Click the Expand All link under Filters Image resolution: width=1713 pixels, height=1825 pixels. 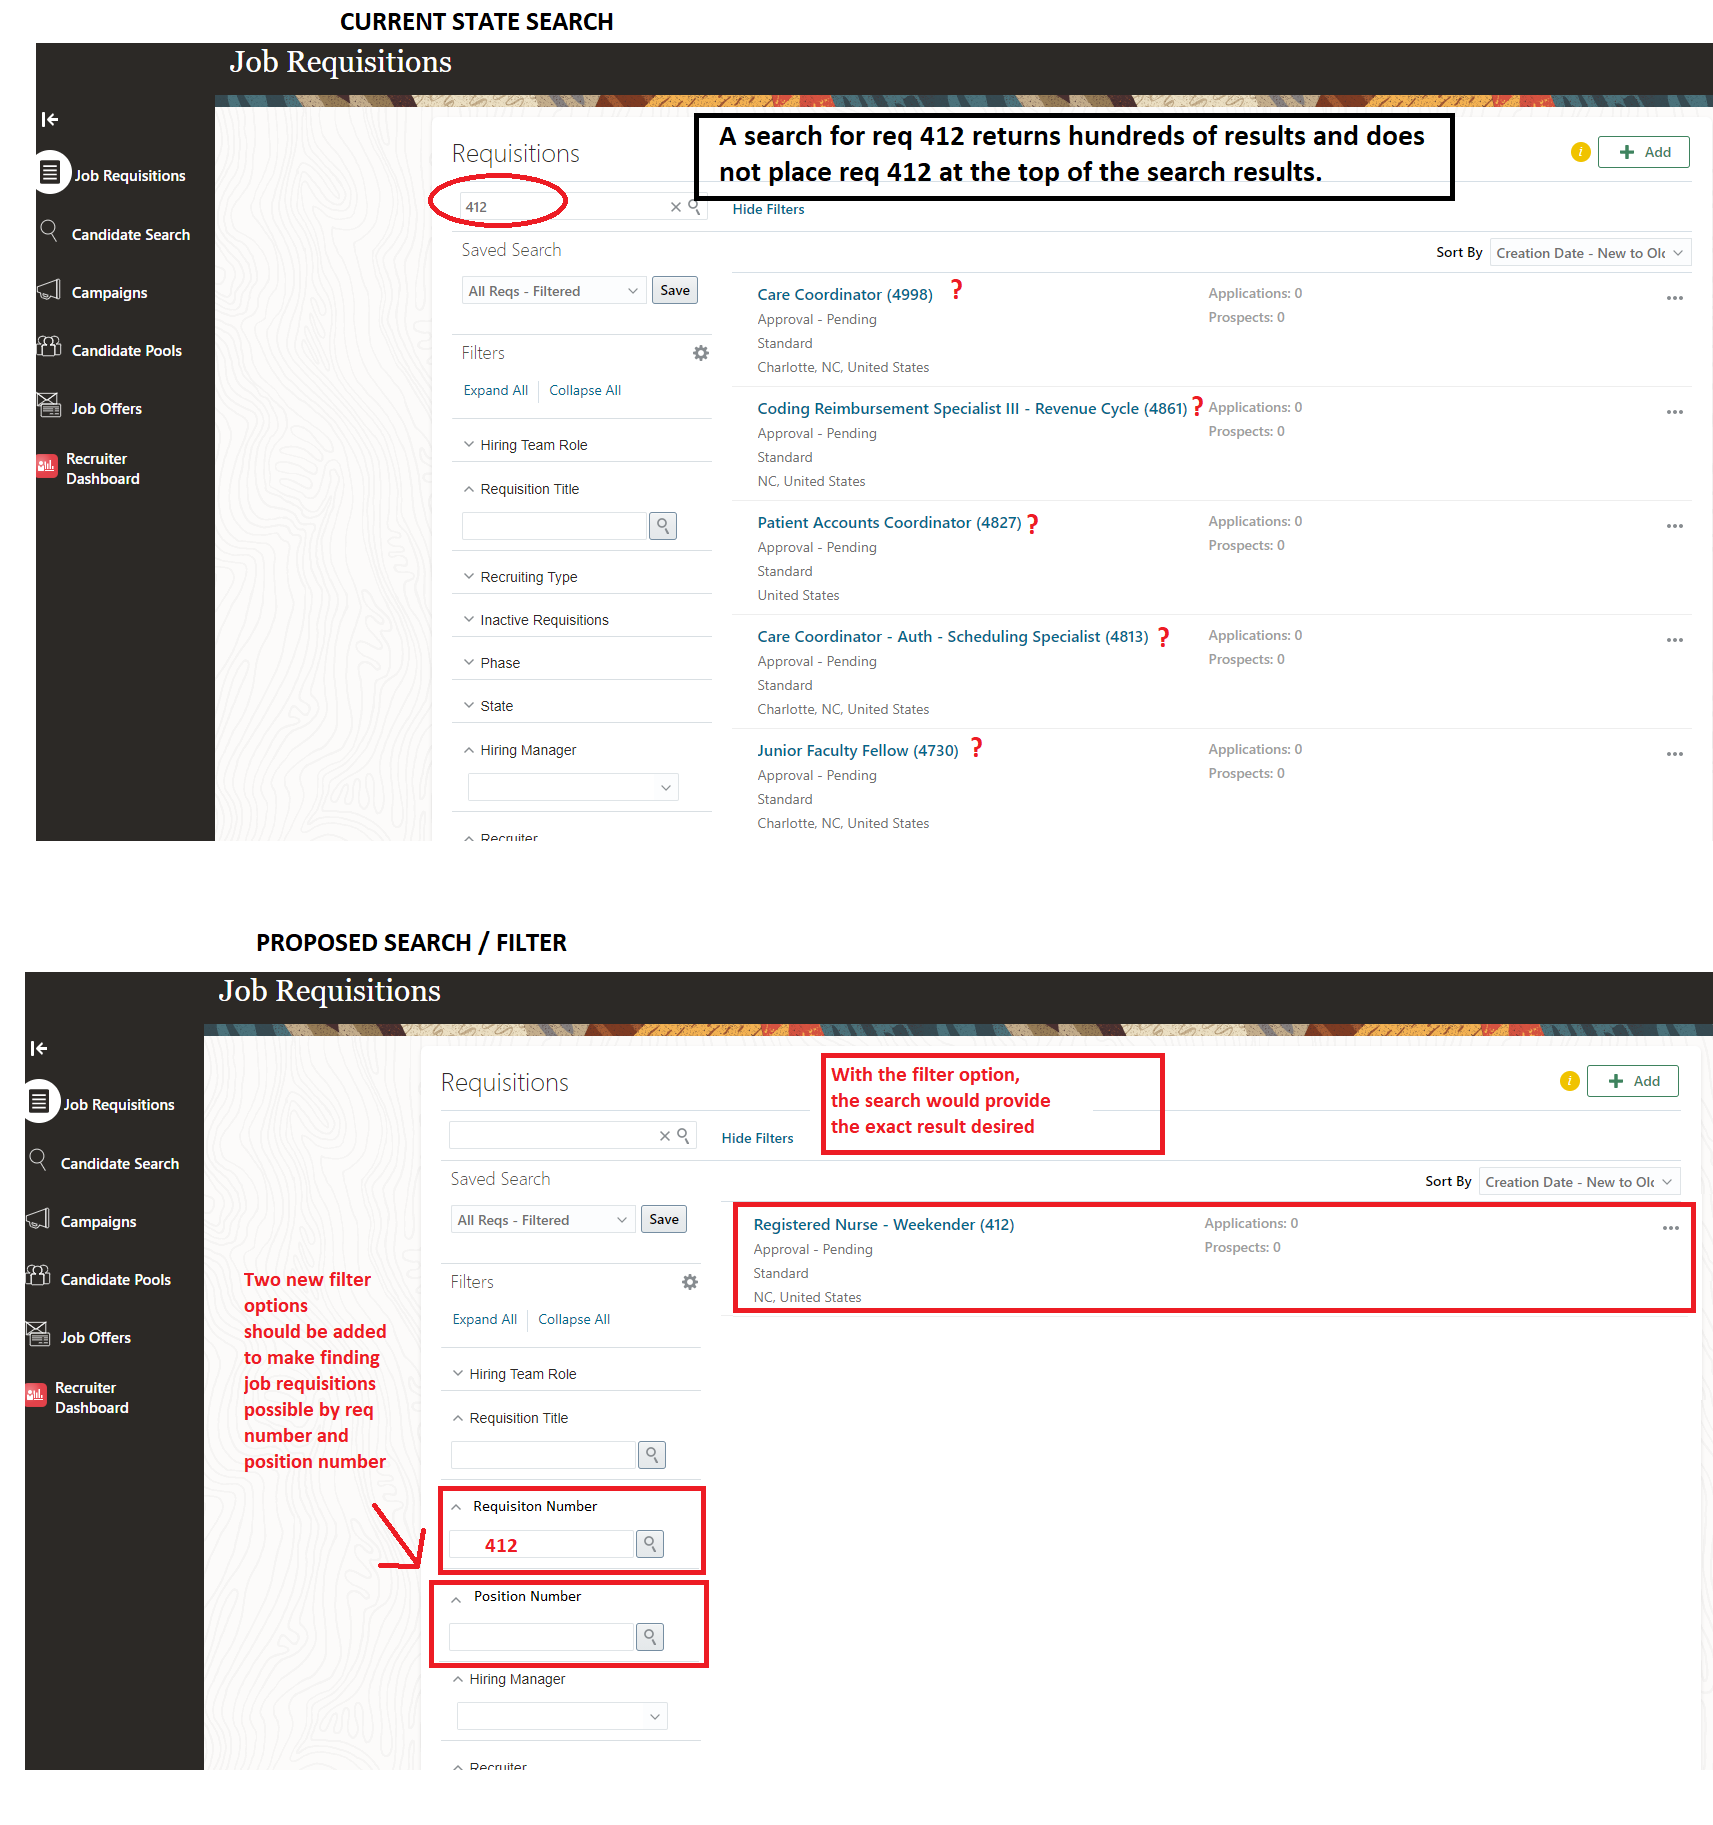point(495,390)
